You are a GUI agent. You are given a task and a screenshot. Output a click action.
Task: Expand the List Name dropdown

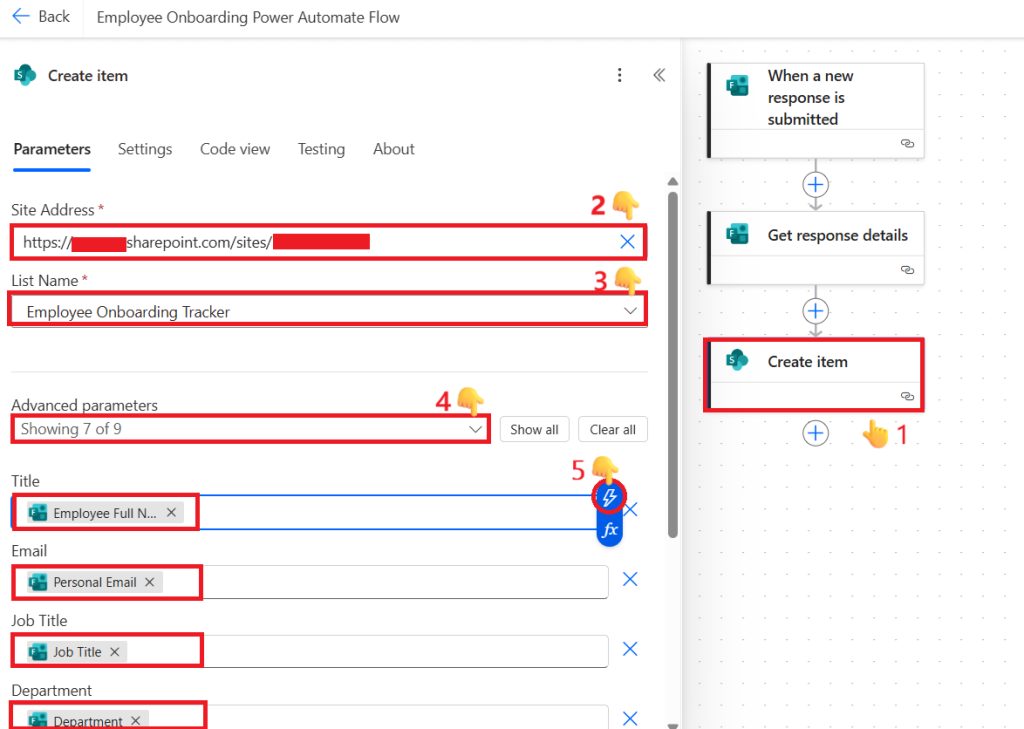[x=630, y=311]
